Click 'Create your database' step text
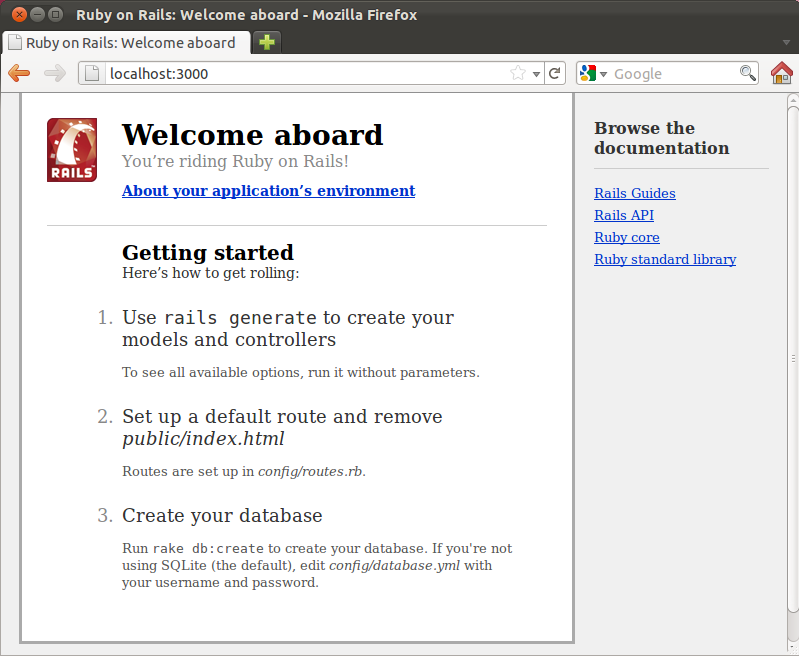Screen dimensions: 799x656 click(222, 515)
